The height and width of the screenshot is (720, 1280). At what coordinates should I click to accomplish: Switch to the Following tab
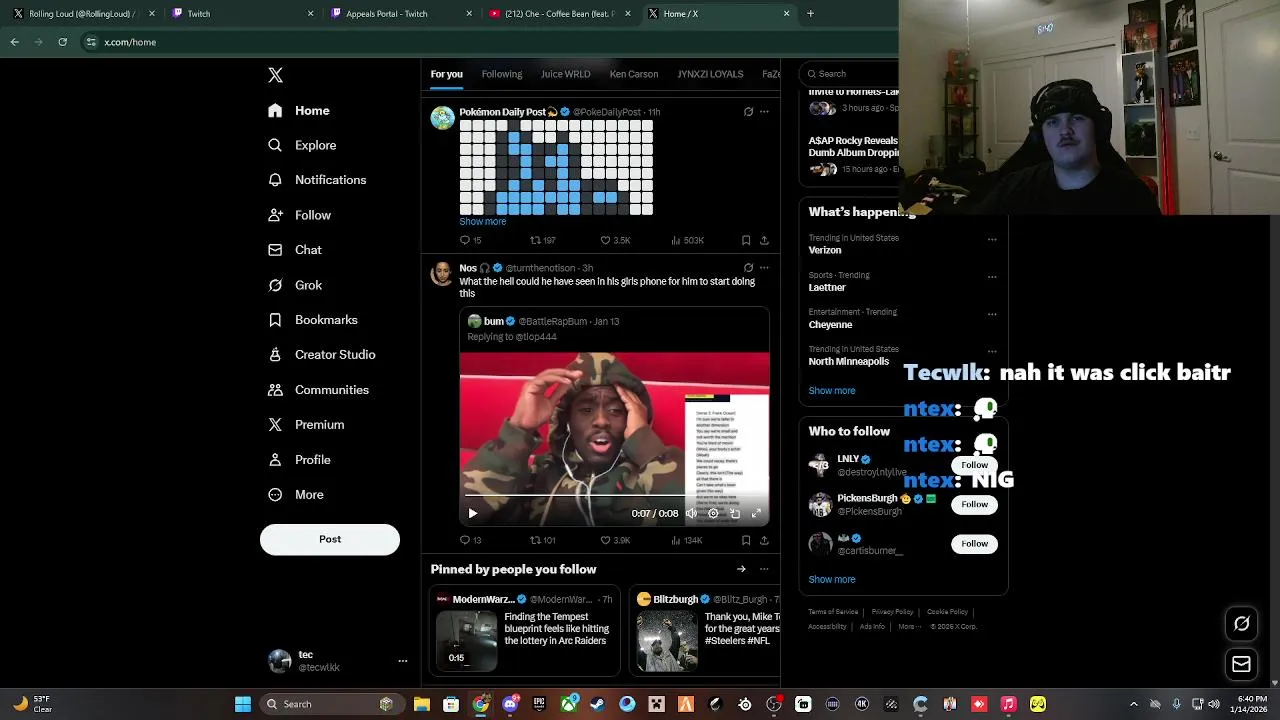(x=502, y=74)
